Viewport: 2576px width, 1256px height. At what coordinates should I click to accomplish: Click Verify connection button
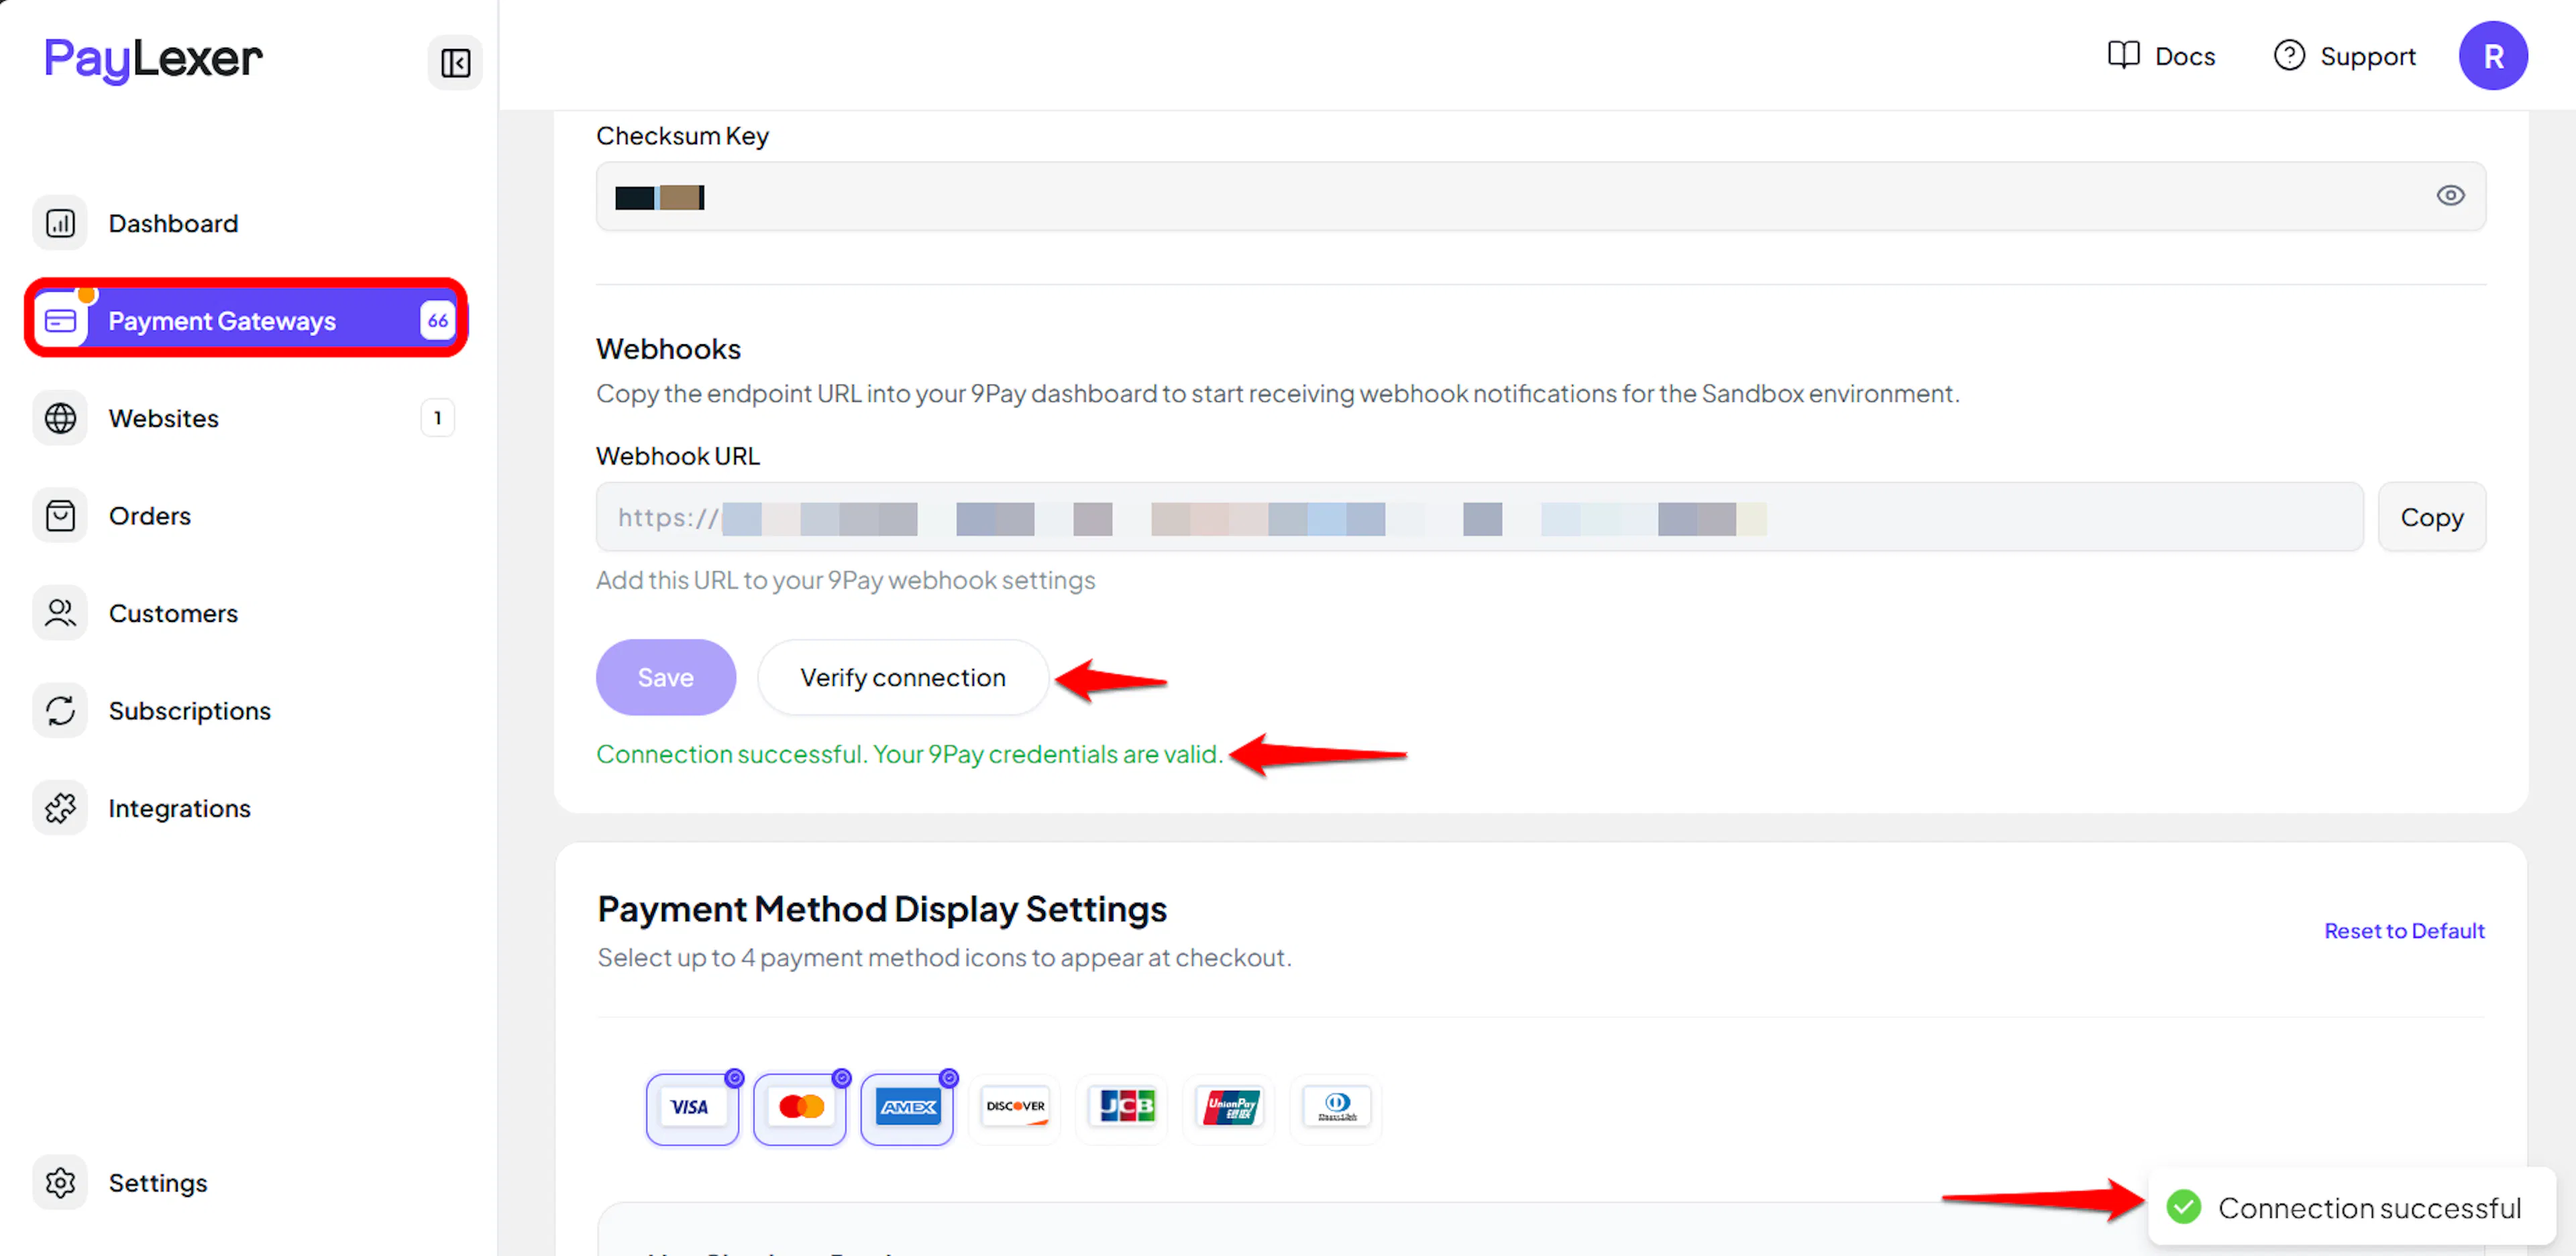point(903,677)
